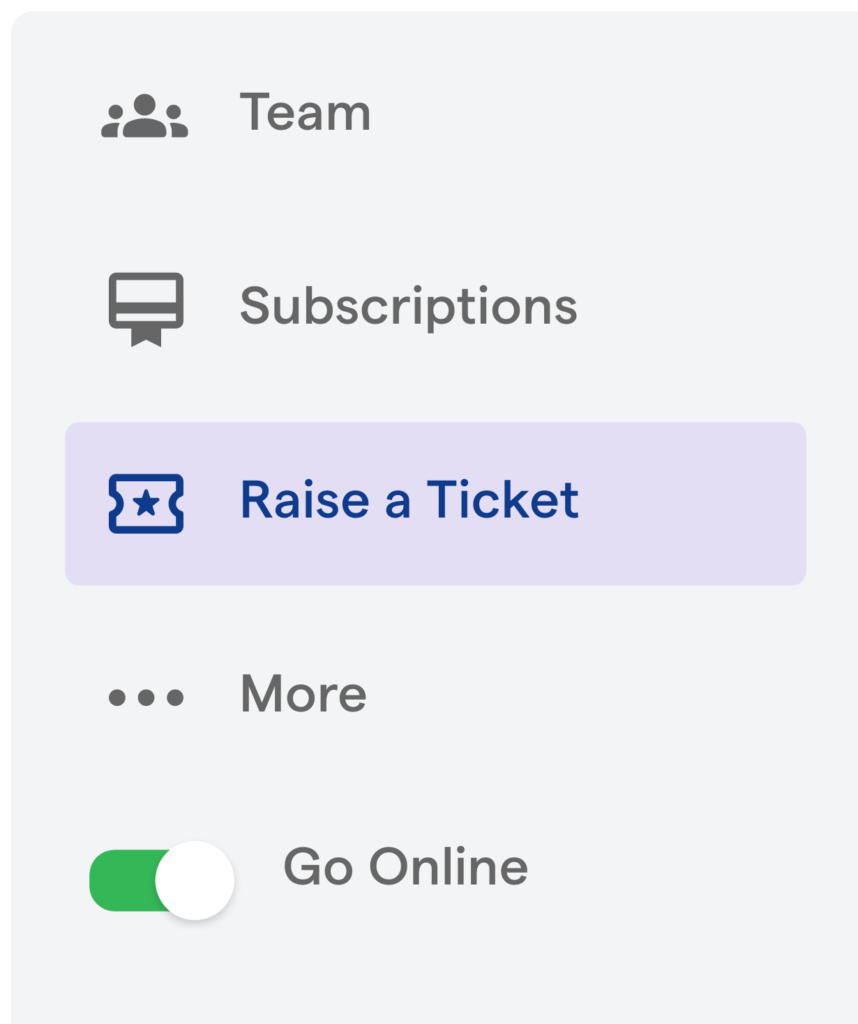Viewport: 858px width, 1024px height.
Task: Click the highlighted purple Raise a Ticket row
Action: 435,503
